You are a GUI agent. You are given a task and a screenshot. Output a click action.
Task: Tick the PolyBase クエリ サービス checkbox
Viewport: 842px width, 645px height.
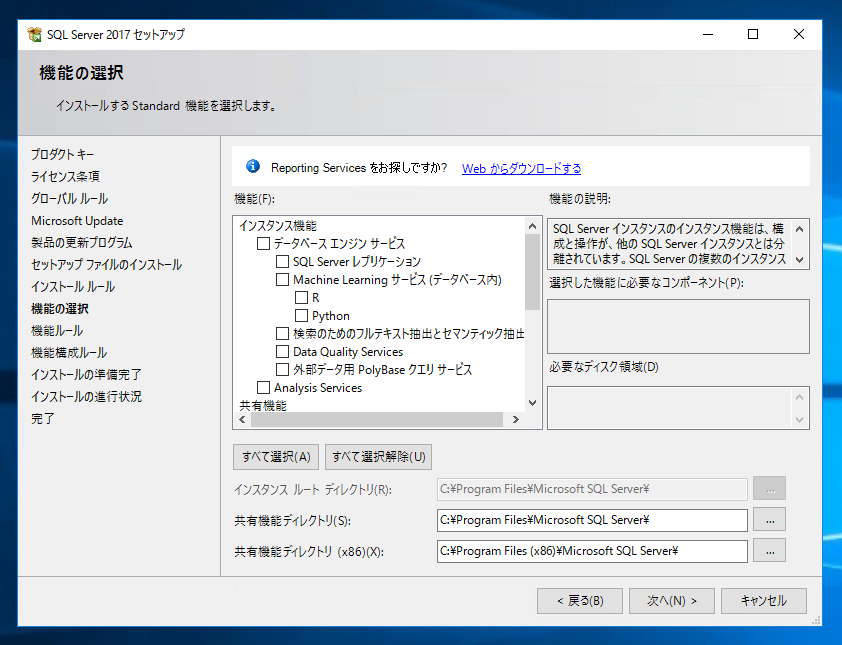click(x=282, y=369)
